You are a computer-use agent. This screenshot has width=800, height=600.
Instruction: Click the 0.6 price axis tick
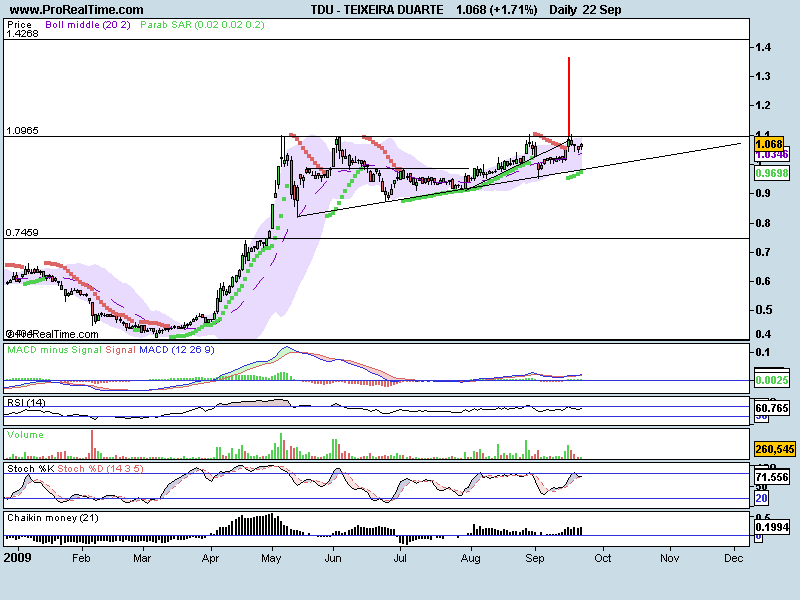pyautogui.click(x=763, y=281)
